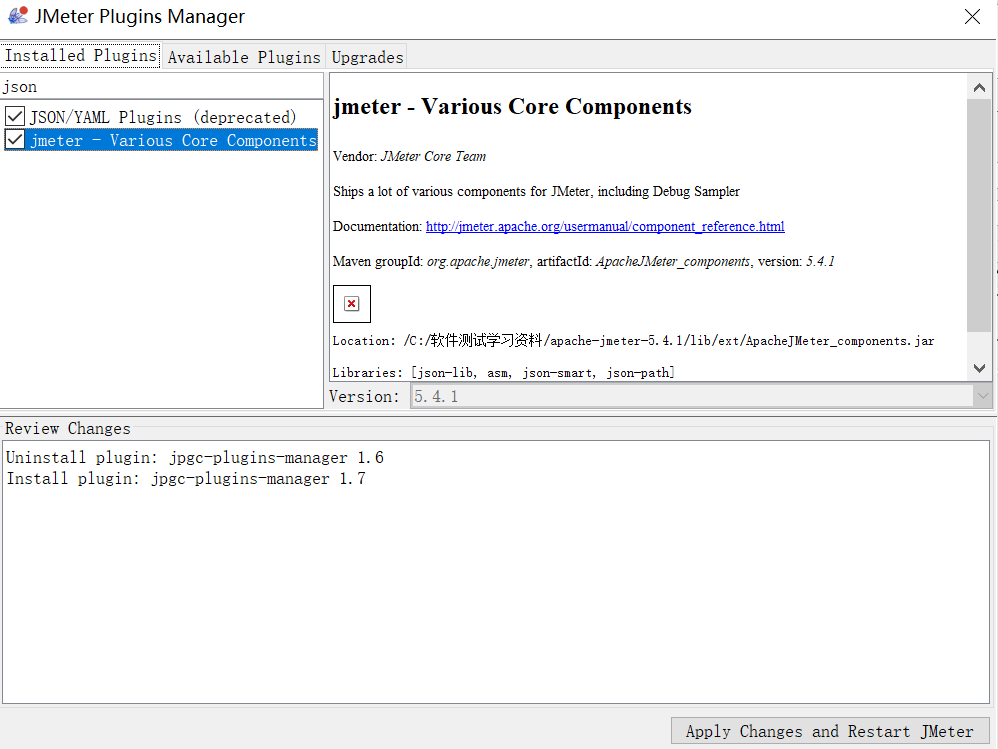Viewport: 998px width, 749px height.
Task: Click the broken image placeholder icon
Action: tap(351, 304)
